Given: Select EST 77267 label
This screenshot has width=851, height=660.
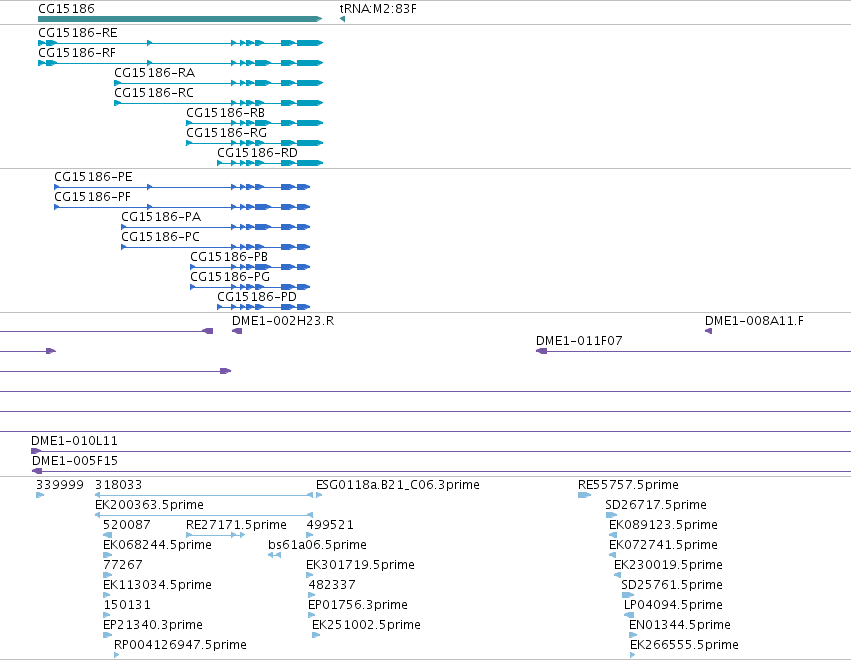Looking at the screenshot, I should pos(123,565).
